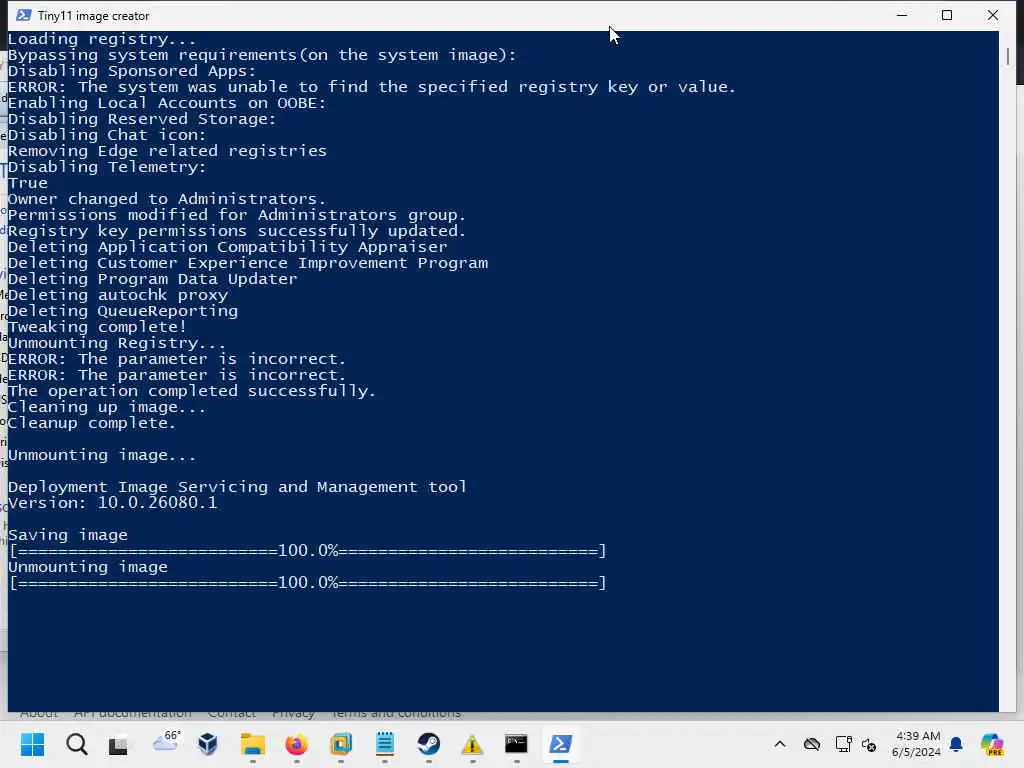The width and height of the screenshot is (1024, 768).
Task: Click the muted volume tray icon
Action: click(869, 744)
